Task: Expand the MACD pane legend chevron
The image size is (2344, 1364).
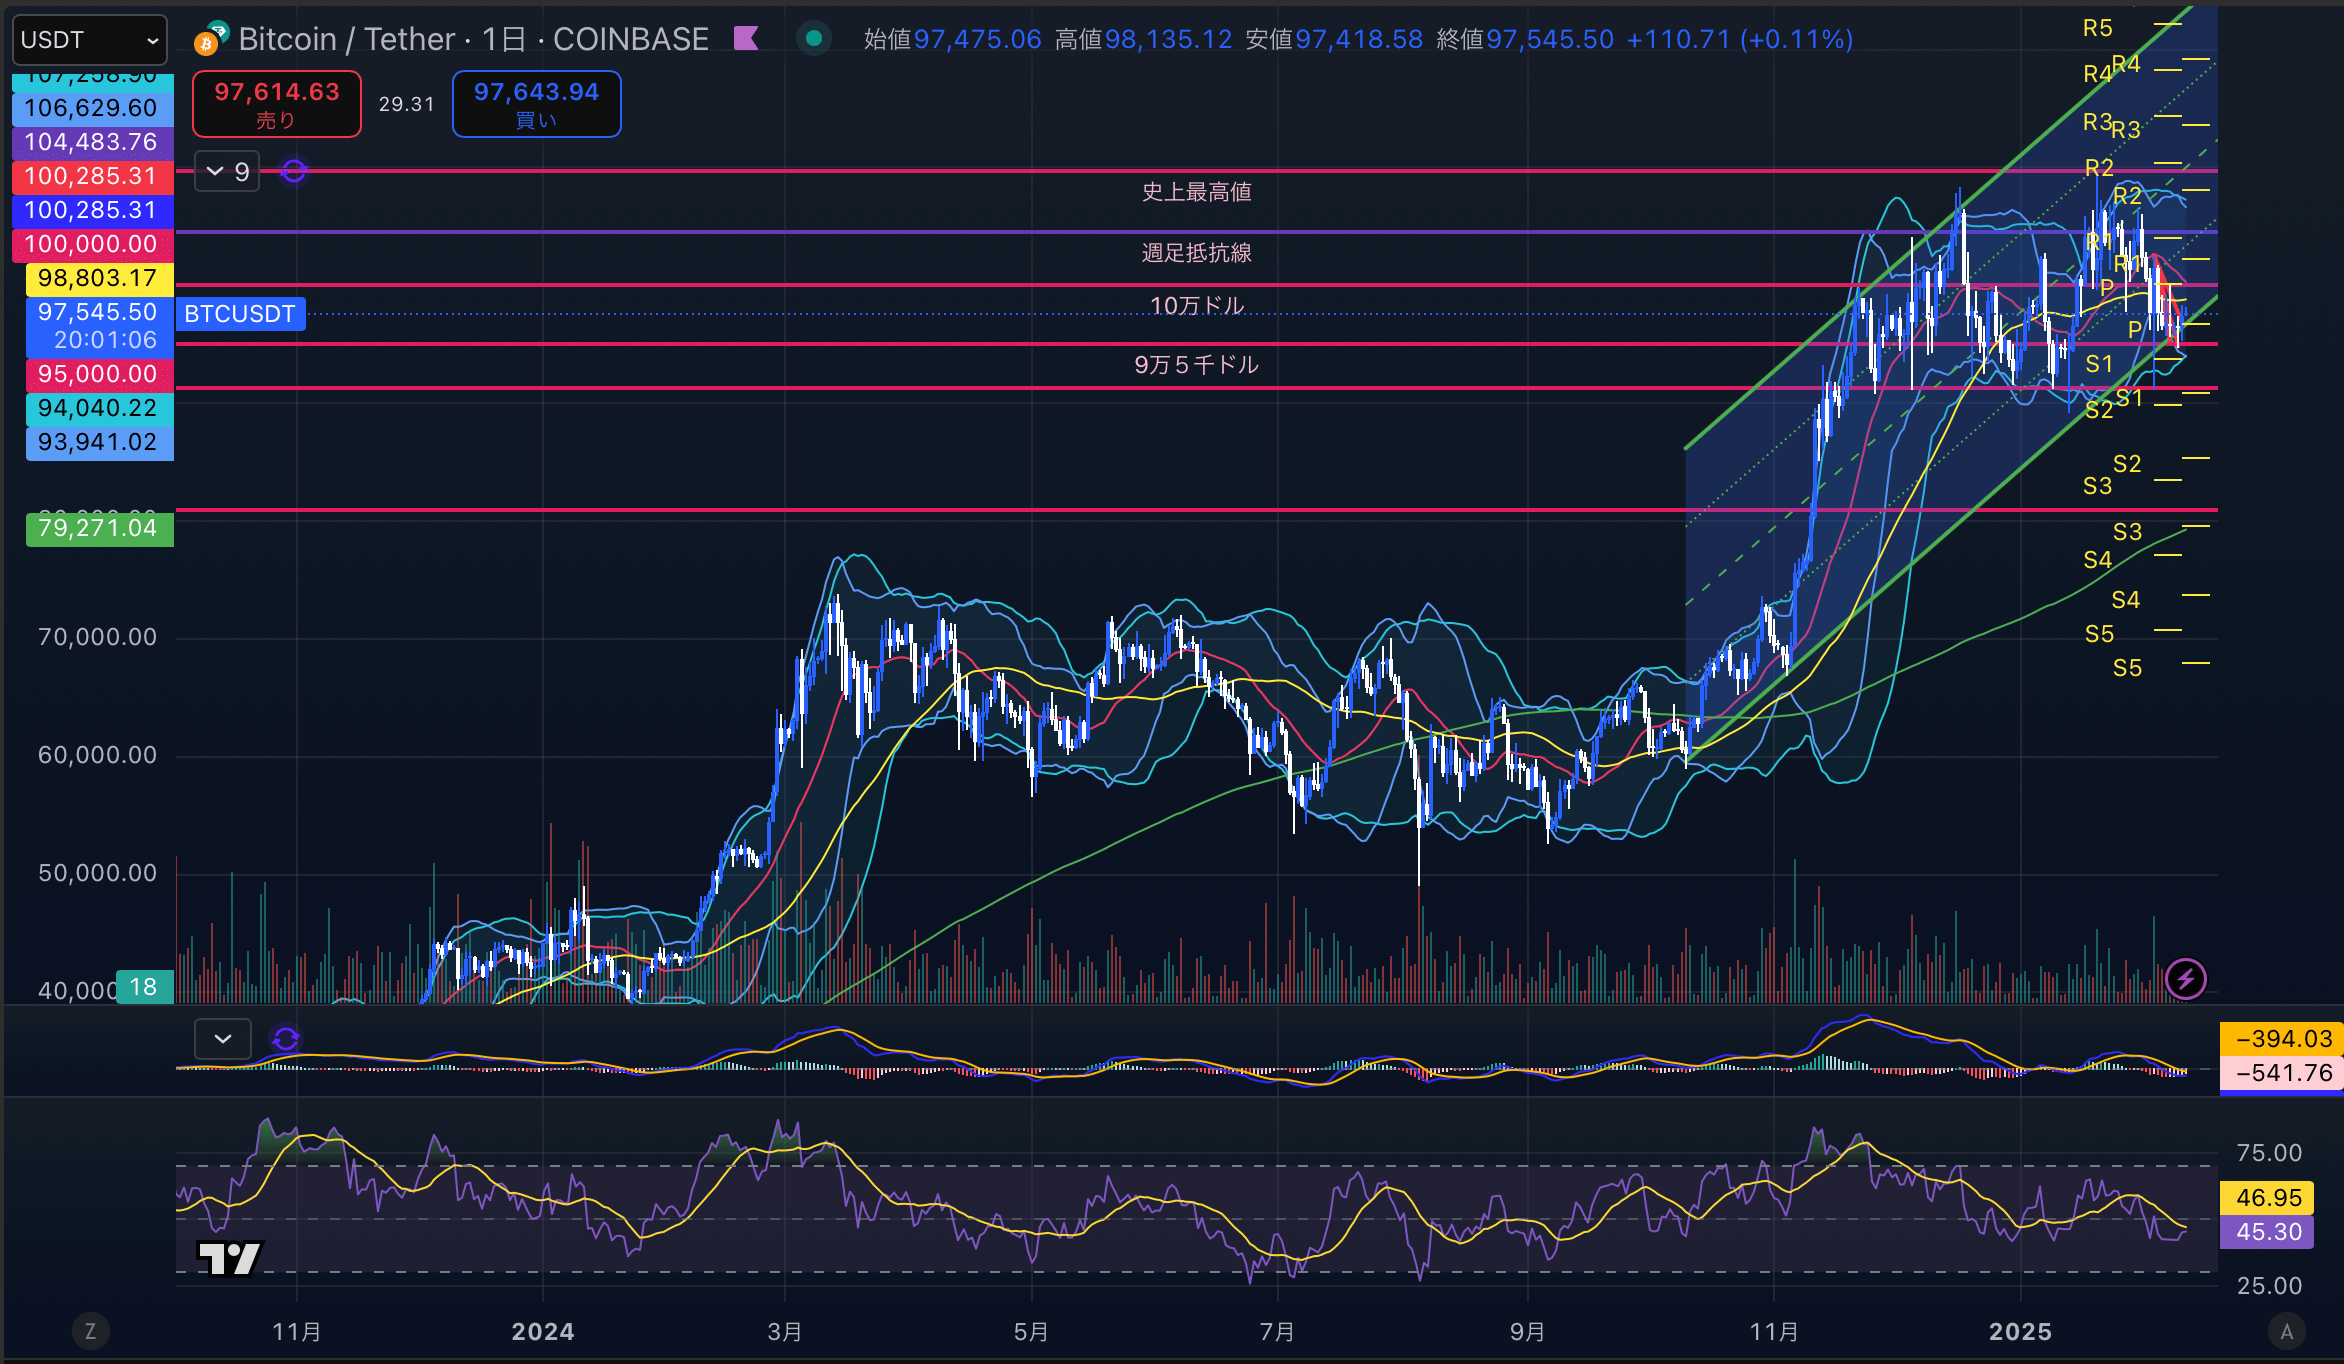Action: click(223, 1039)
